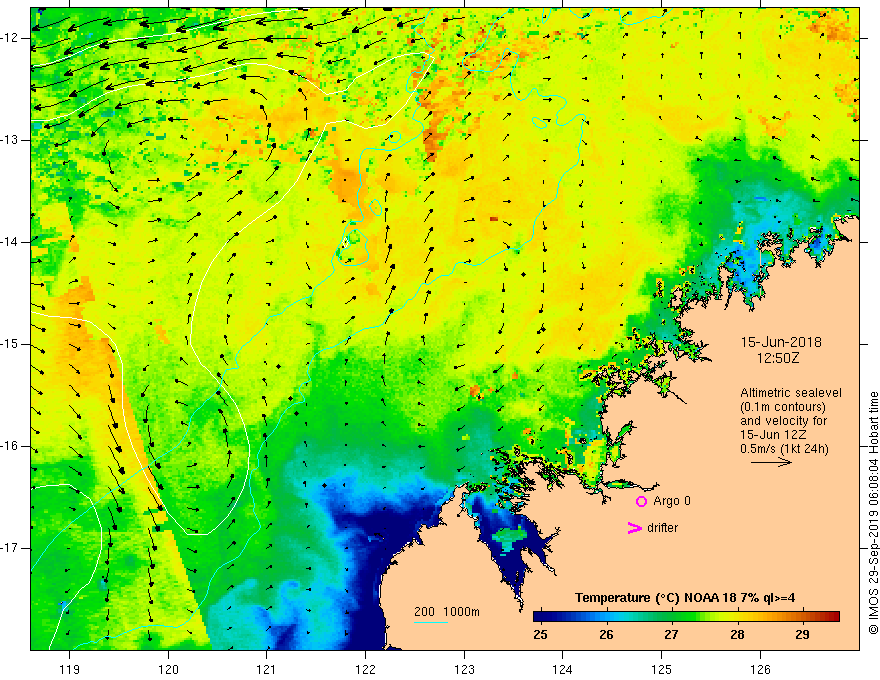Click the '0.5m/s (1kt 24h)' label
Image resolution: width=880 pixels, height=680 pixels.
[x=785, y=449]
